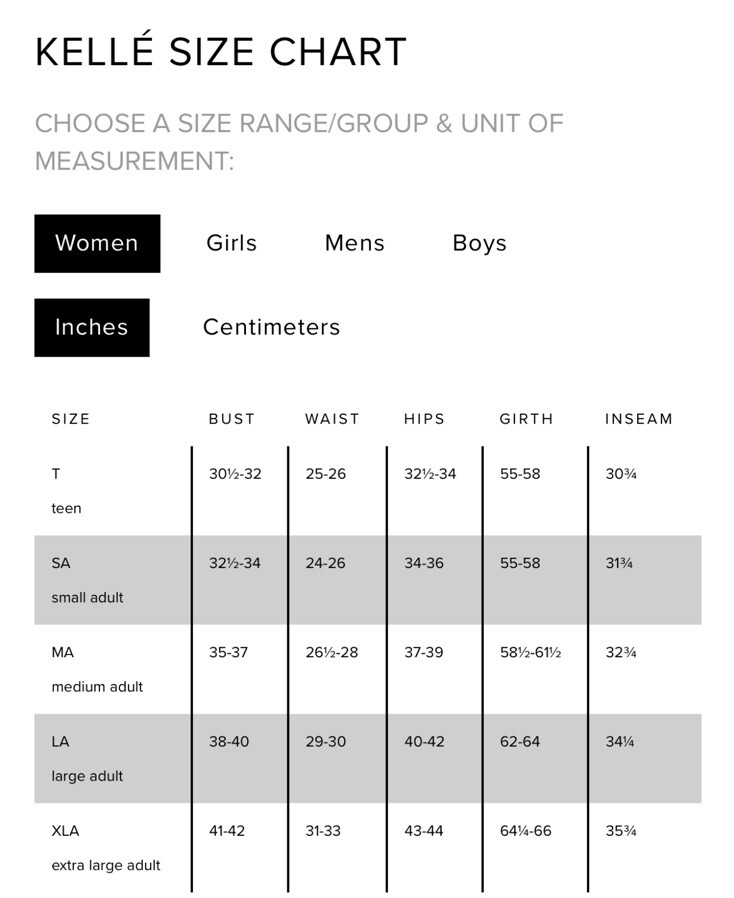This screenshot has width=734, height=898.
Task: Switch to Boys size group
Action: tap(479, 243)
